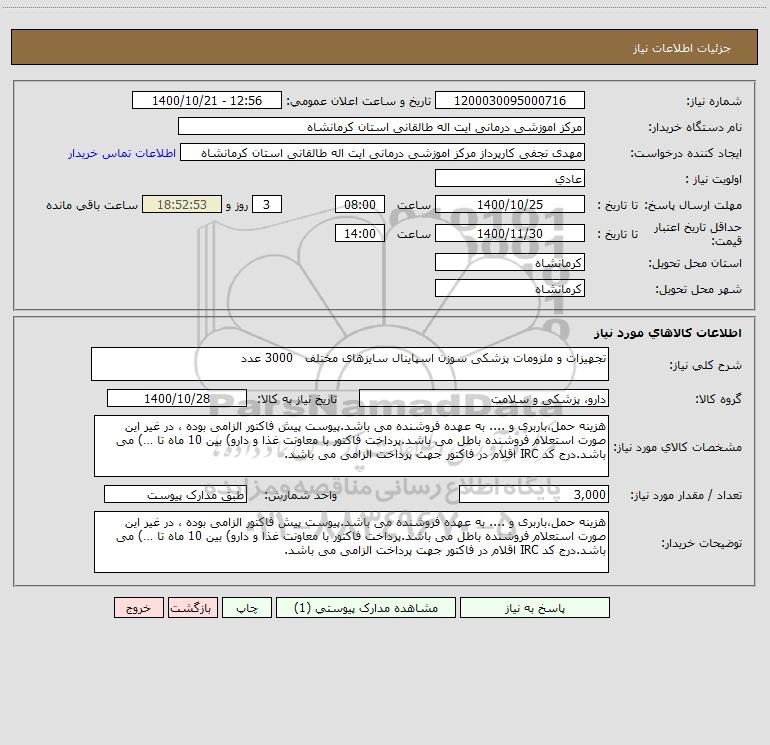Image resolution: width=770 pixels, height=745 pixels.
Task: Click the validity time field 14:00
Action: (x=359, y=233)
